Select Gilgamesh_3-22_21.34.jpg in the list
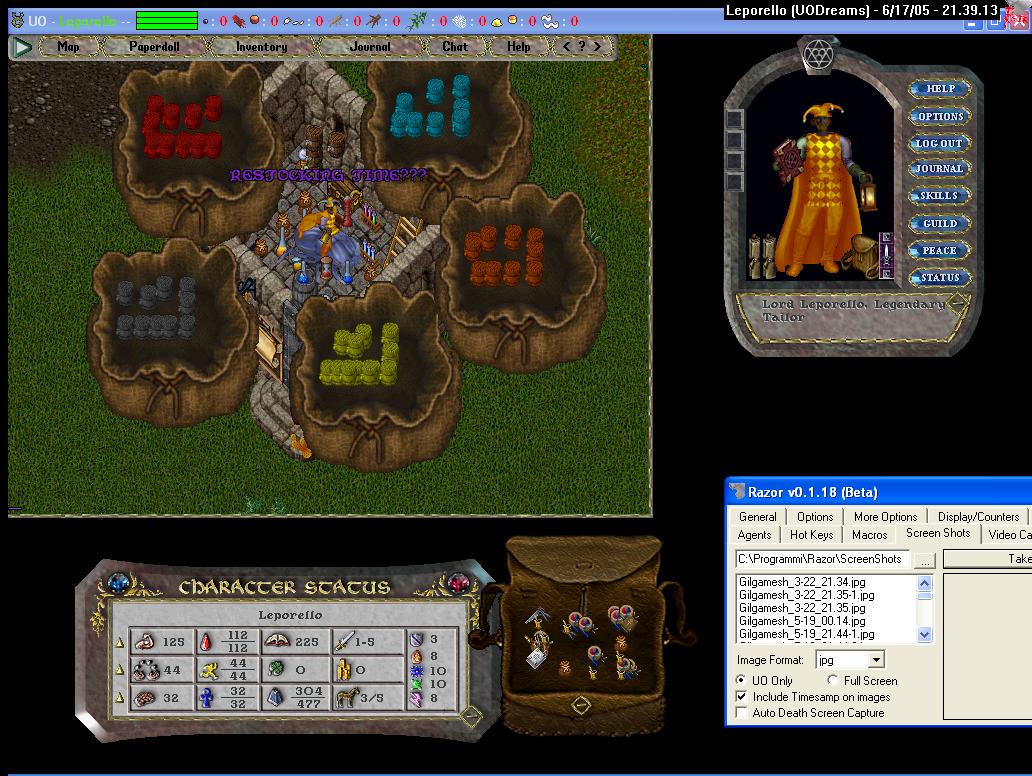This screenshot has height=776, width=1032. tap(802, 582)
